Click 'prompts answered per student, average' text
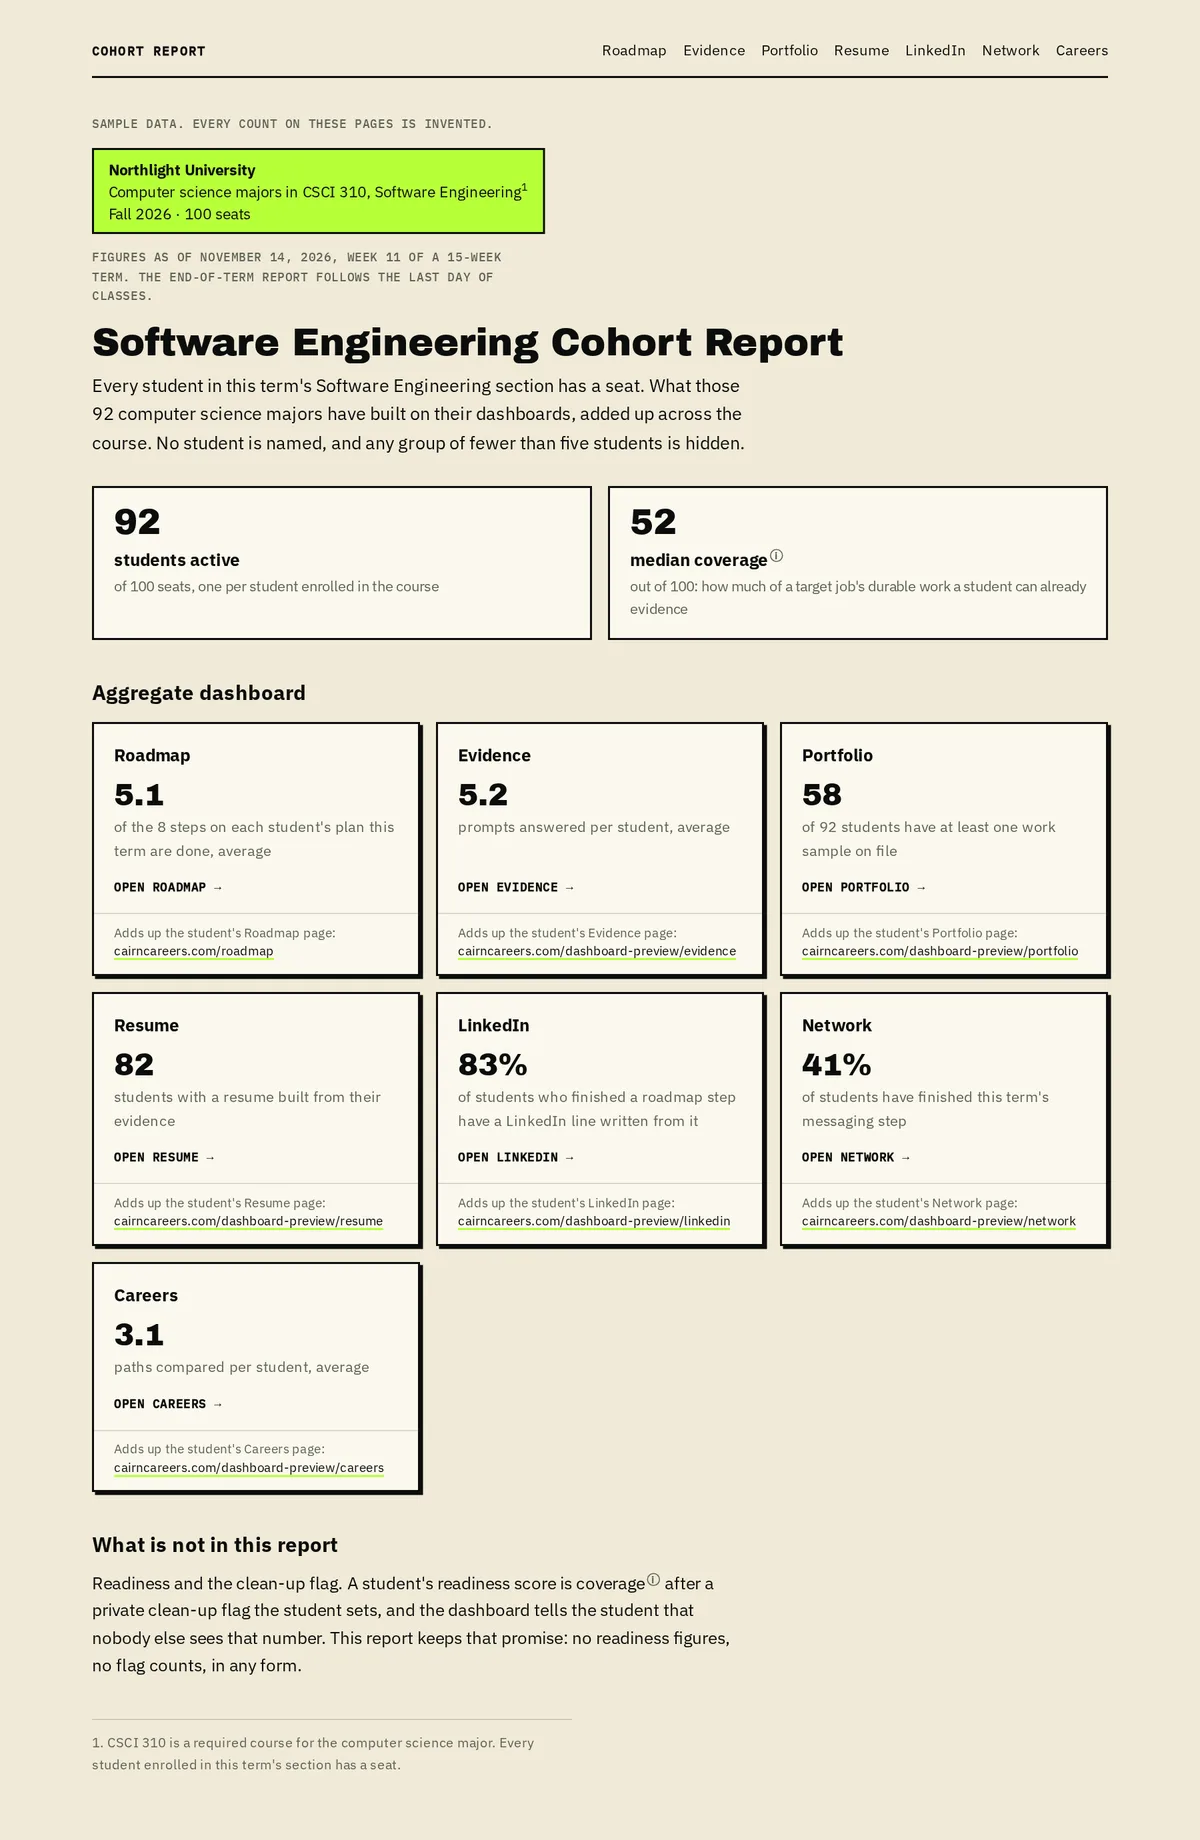The width and height of the screenshot is (1200, 1840). coord(594,827)
